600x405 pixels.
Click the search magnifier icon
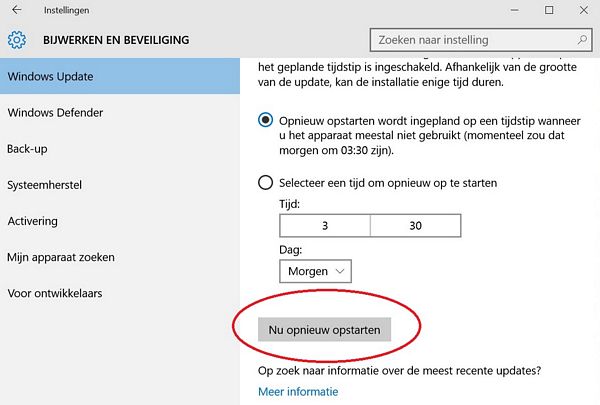[x=582, y=39]
